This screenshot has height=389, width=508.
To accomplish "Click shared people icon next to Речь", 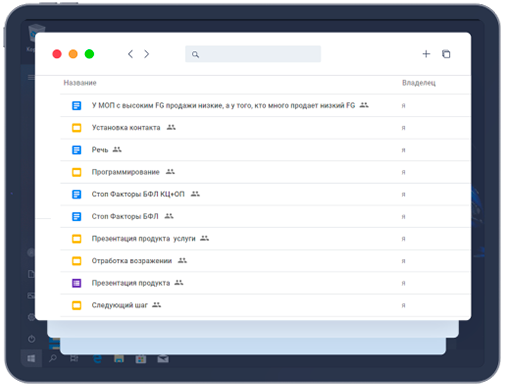I will click(x=117, y=149).
